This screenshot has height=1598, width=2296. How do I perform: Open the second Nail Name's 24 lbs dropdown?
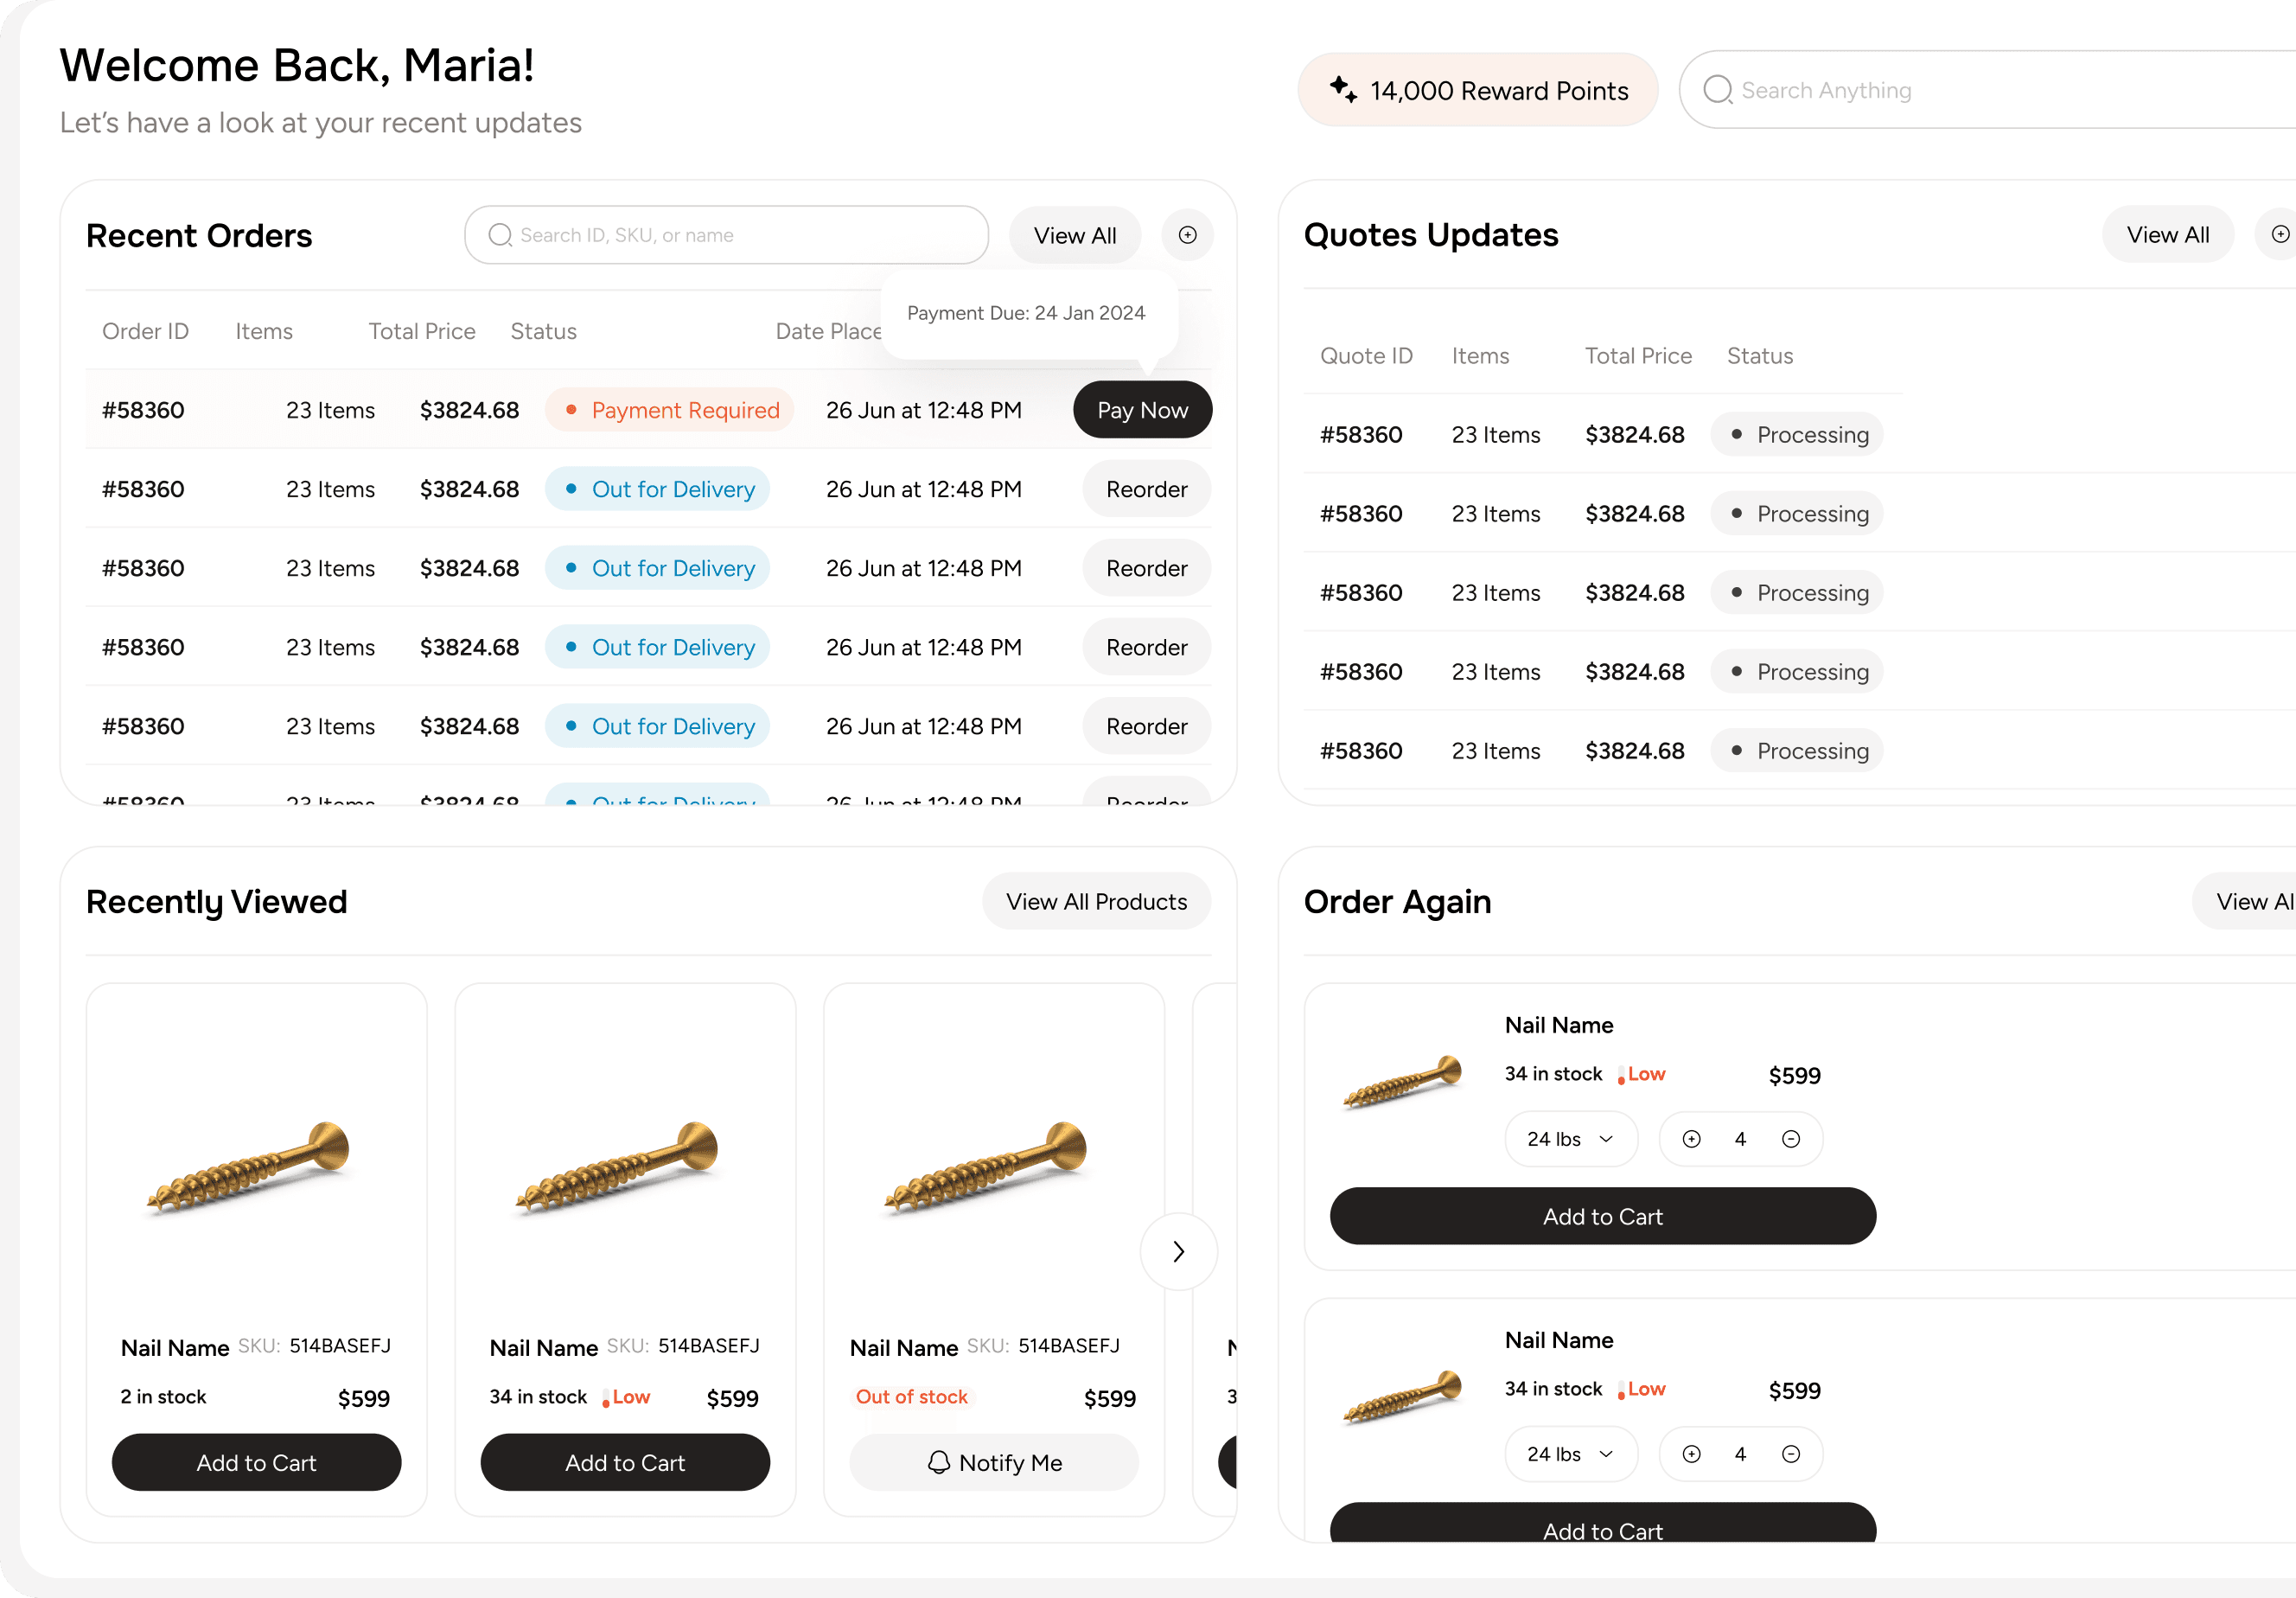tap(1570, 1454)
